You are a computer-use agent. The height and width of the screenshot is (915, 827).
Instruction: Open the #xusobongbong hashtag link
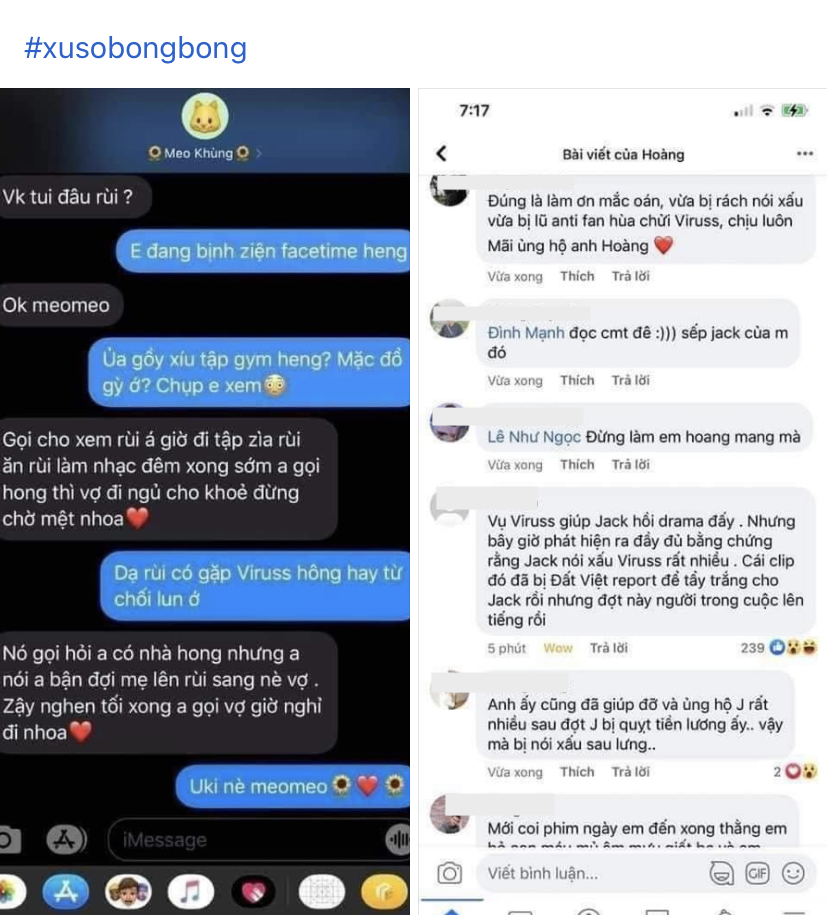pyautogui.click(x=135, y=48)
